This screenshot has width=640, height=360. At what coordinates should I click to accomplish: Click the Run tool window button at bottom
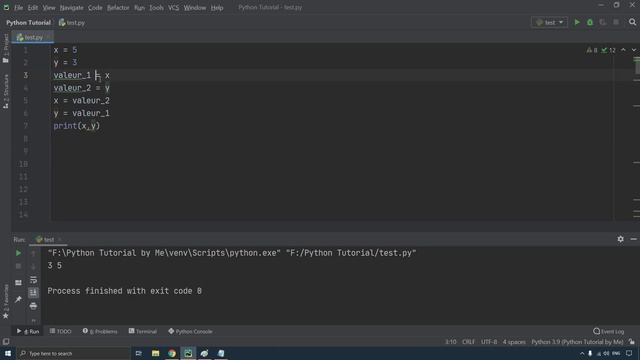(28, 331)
